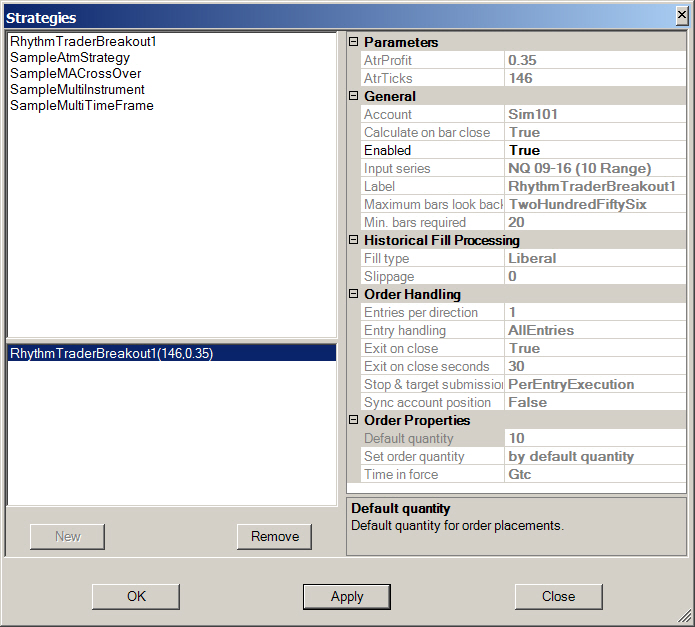Select the AtrProfit property label

[x=432, y=60]
